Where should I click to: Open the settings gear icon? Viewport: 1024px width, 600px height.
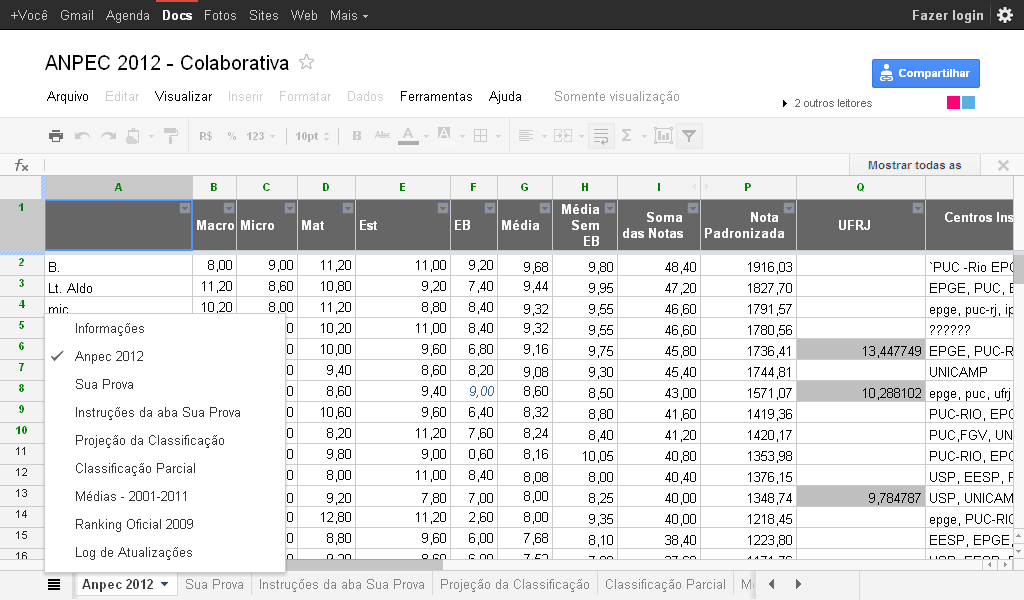1005,15
